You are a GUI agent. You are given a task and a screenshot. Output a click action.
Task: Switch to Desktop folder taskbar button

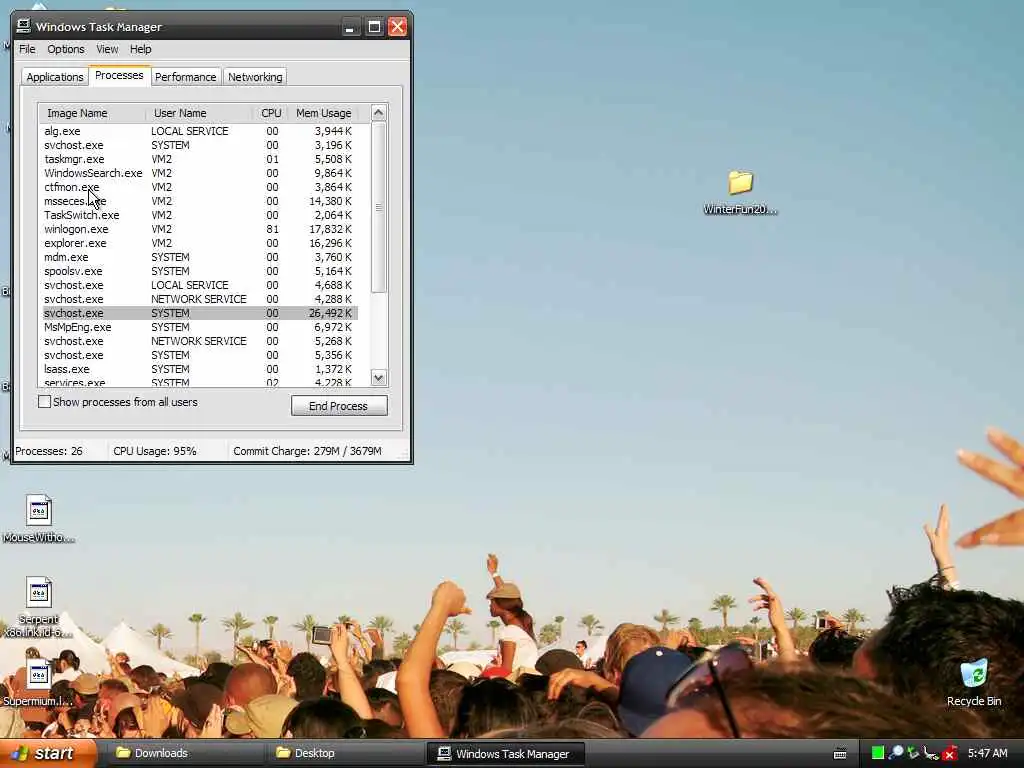point(344,753)
